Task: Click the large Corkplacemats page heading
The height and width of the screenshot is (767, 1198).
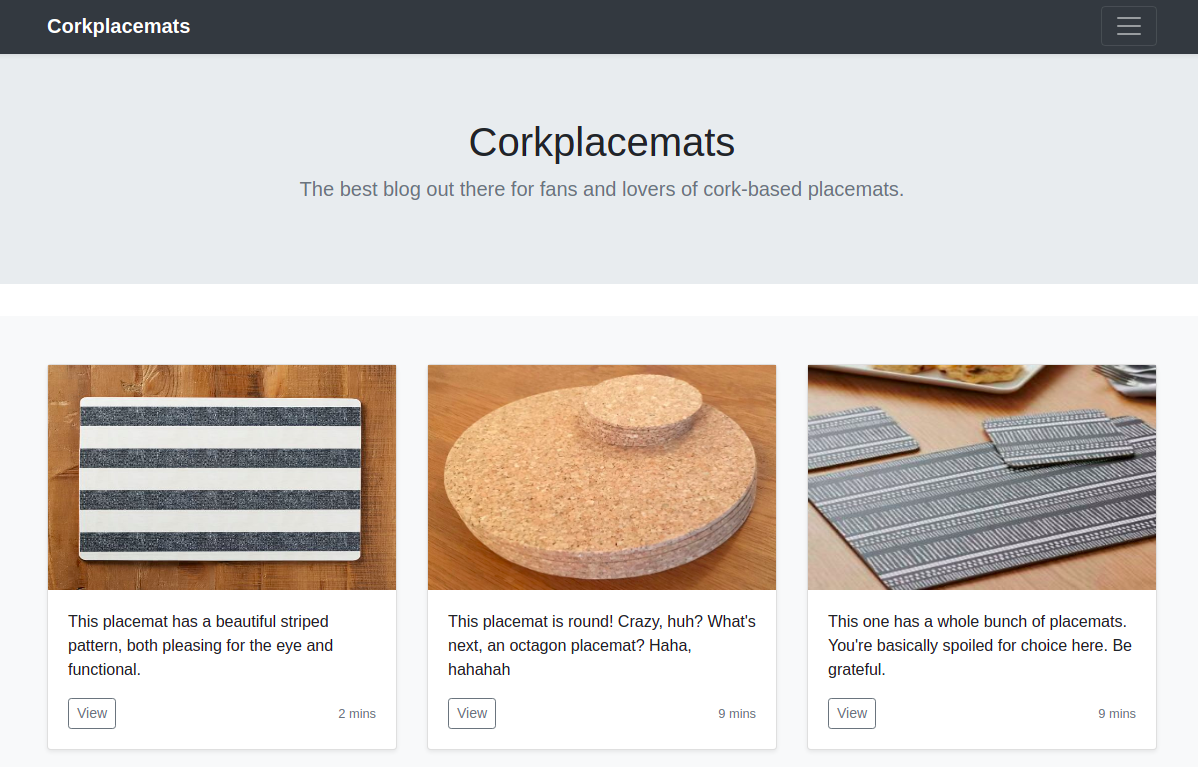Action: click(x=601, y=142)
